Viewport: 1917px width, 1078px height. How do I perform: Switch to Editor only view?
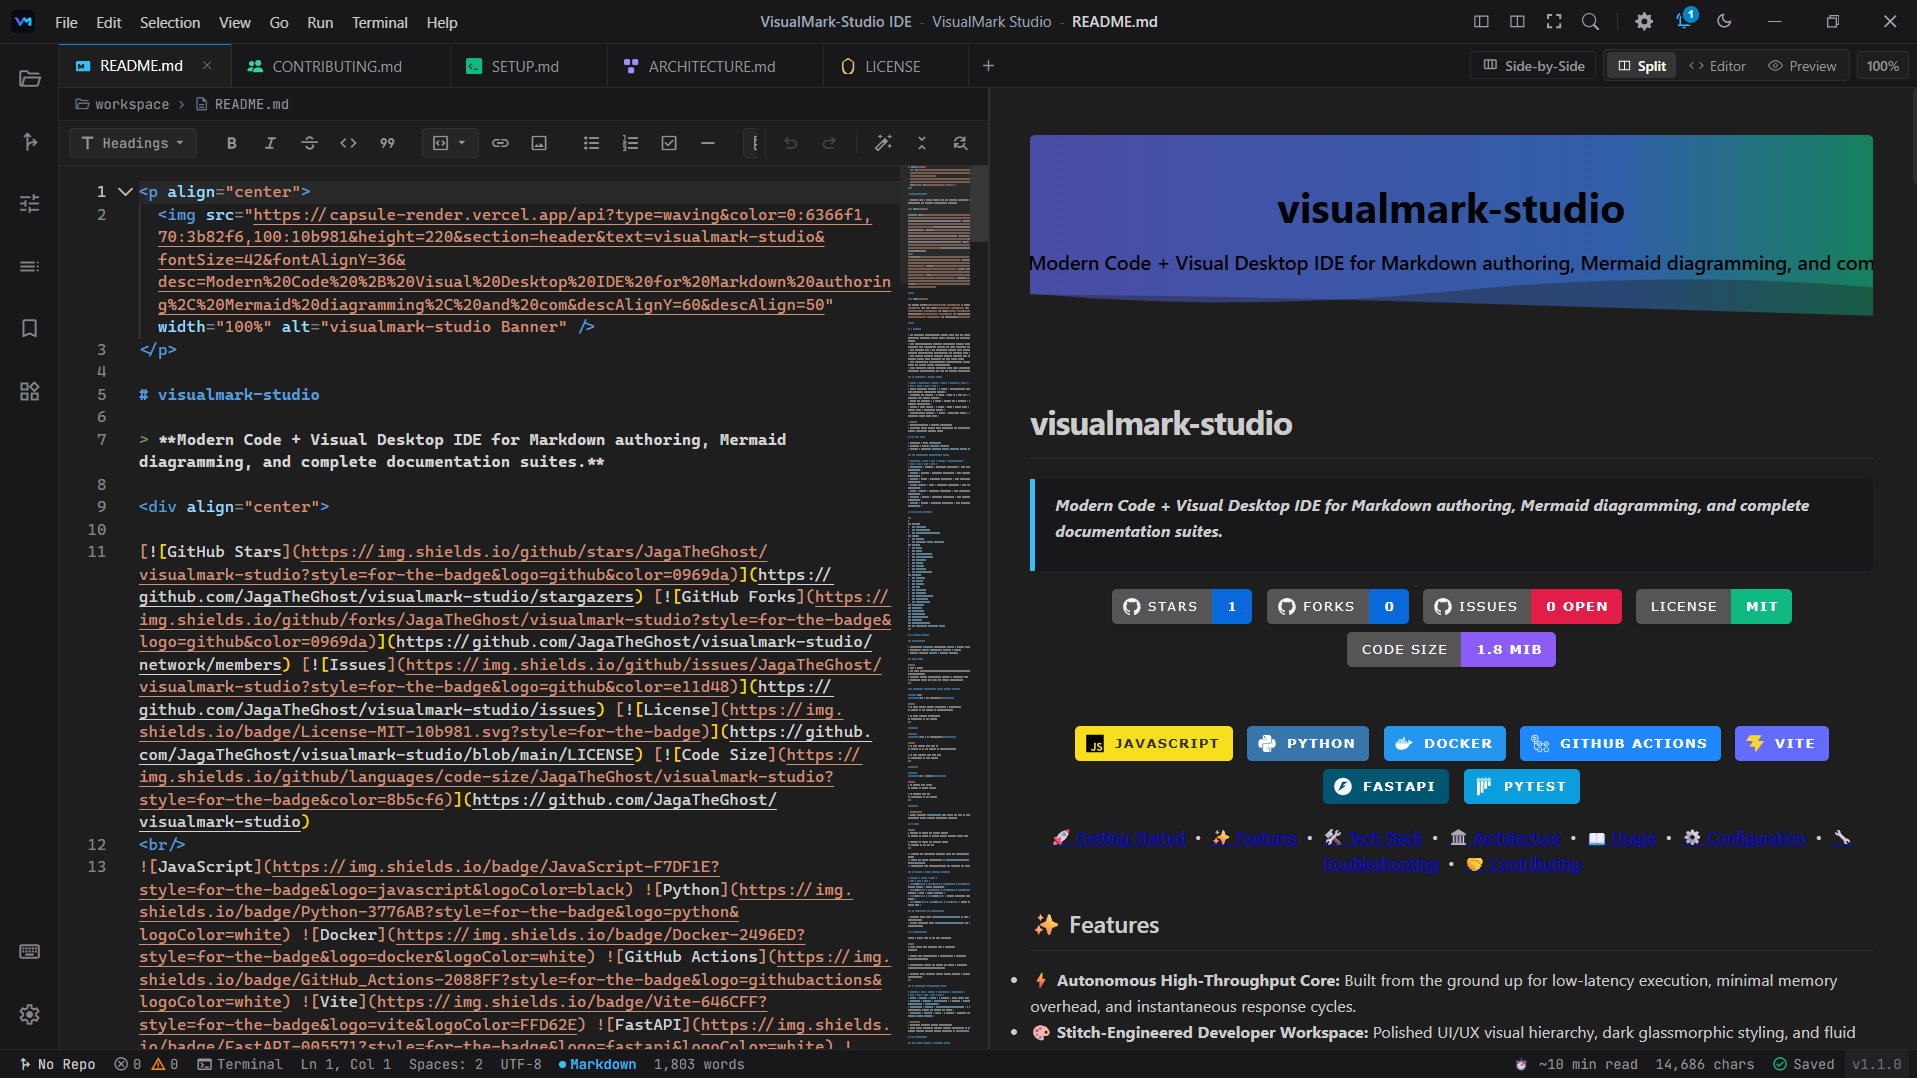pos(1717,66)
